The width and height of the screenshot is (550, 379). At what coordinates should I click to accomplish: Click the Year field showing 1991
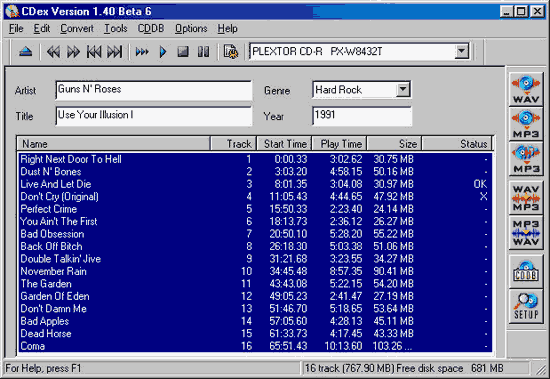pyautogui.click(x=362, y=116)
